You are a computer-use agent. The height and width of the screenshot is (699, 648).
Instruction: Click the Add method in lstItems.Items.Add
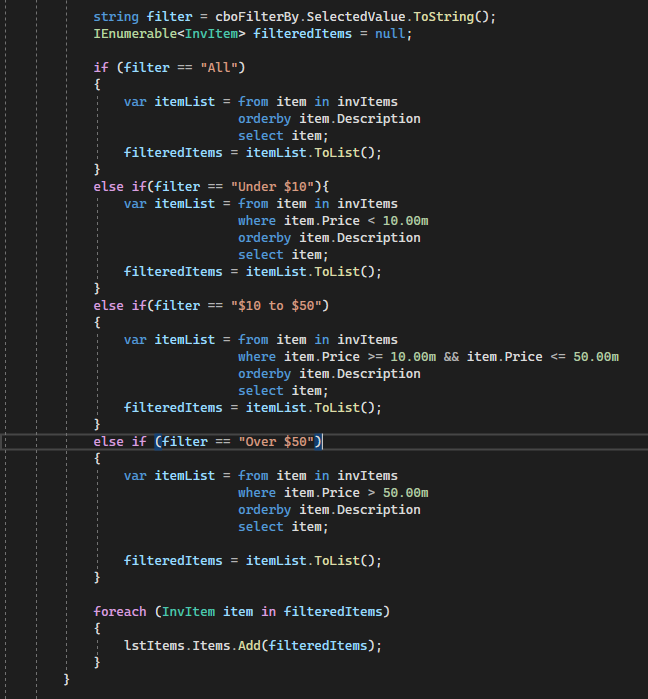[249, 646]
